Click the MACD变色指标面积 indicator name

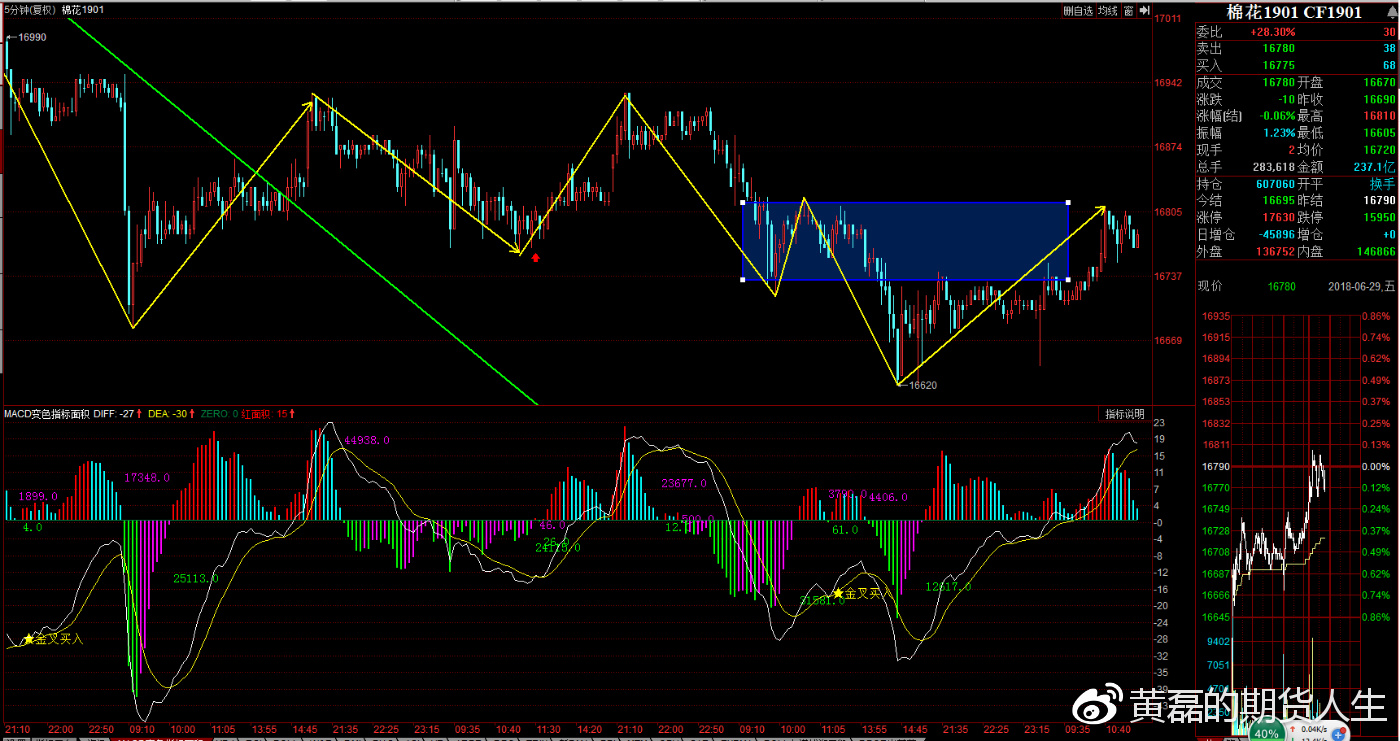pyautogui.click(x=46, y=413)
